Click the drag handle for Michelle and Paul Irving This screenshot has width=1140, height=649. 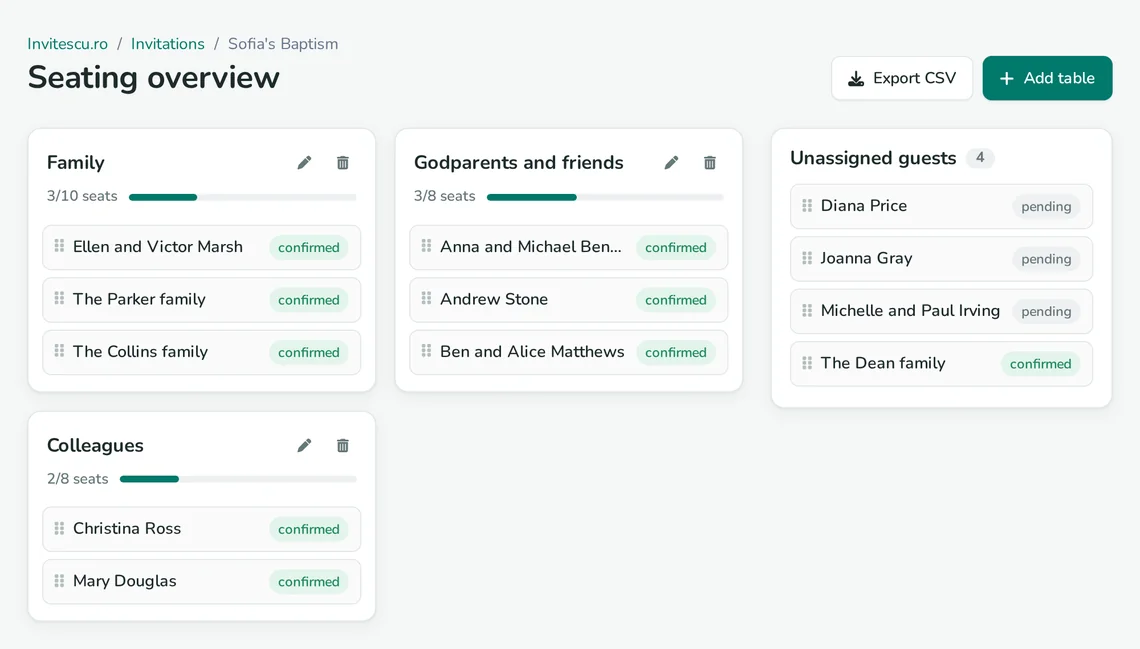807,310
